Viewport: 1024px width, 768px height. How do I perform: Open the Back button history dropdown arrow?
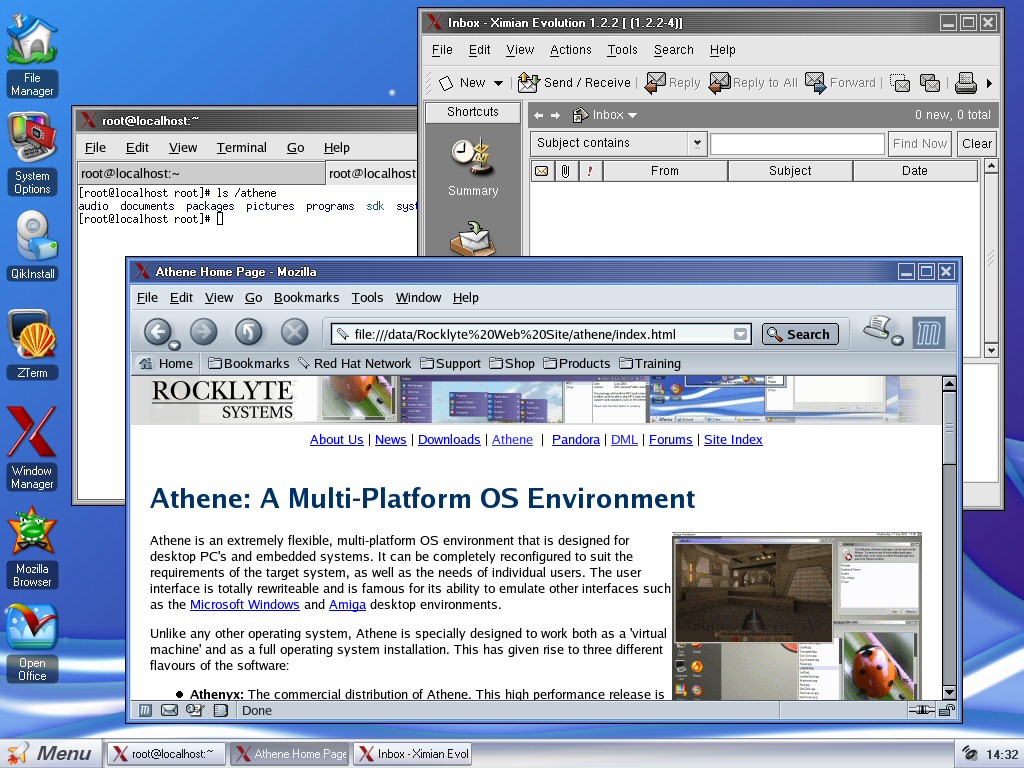tap(174, 345)
